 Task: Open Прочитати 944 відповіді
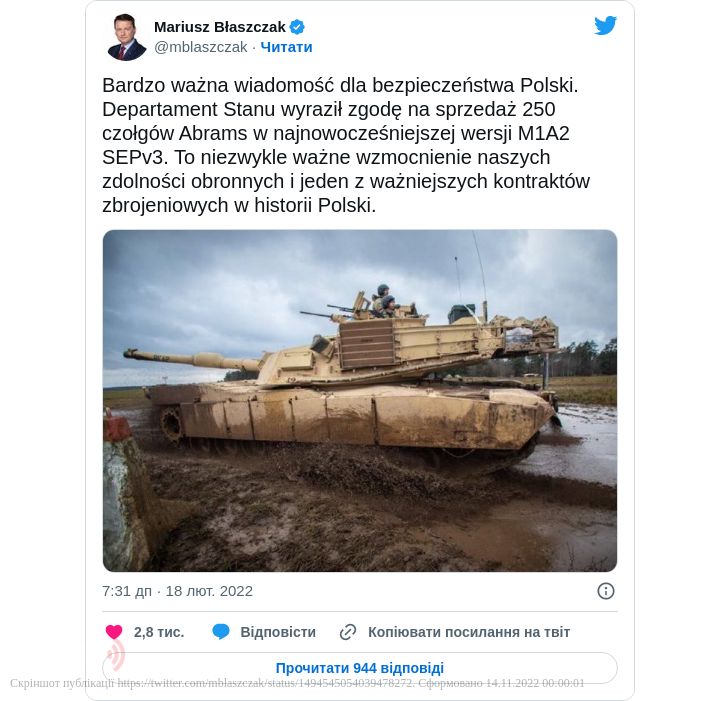tap(360, 668)
